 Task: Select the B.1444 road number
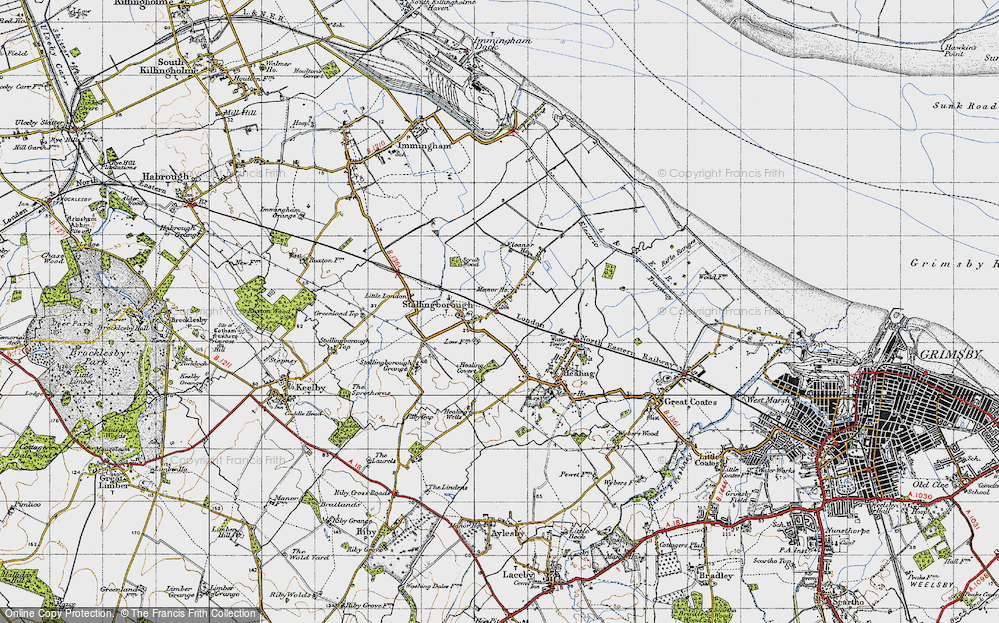pyautogui.click(x=721, y=492)
